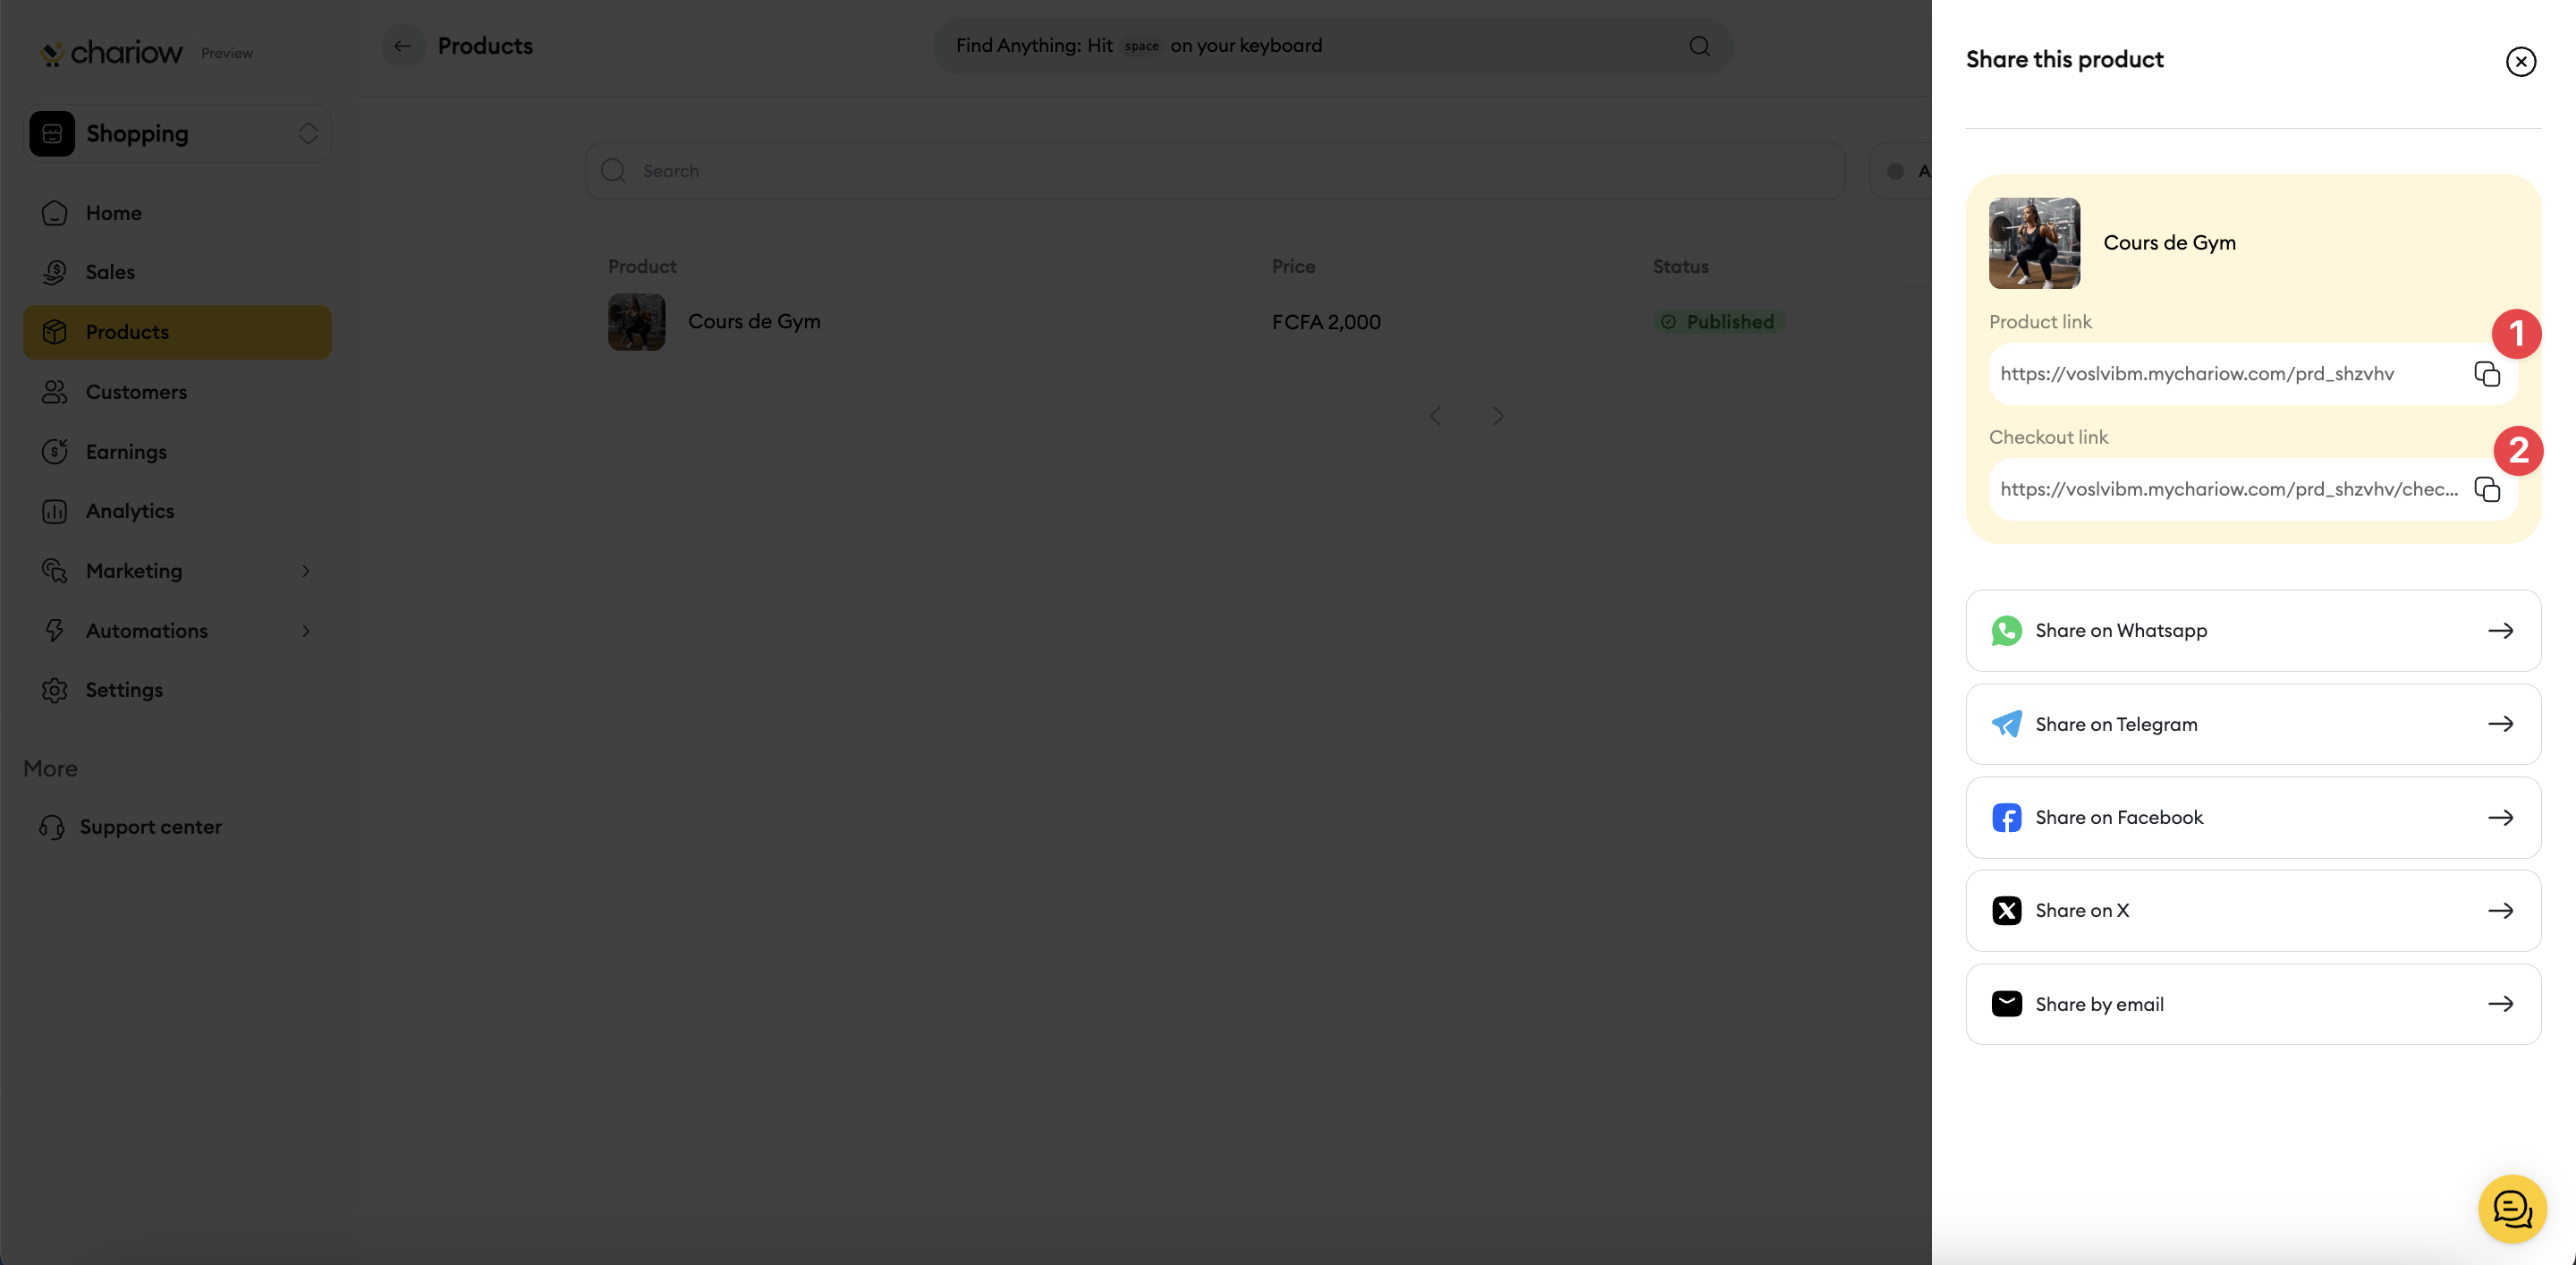Click the Published status badge
Screen dimensions: 2576x1265
click(1717, 322)
